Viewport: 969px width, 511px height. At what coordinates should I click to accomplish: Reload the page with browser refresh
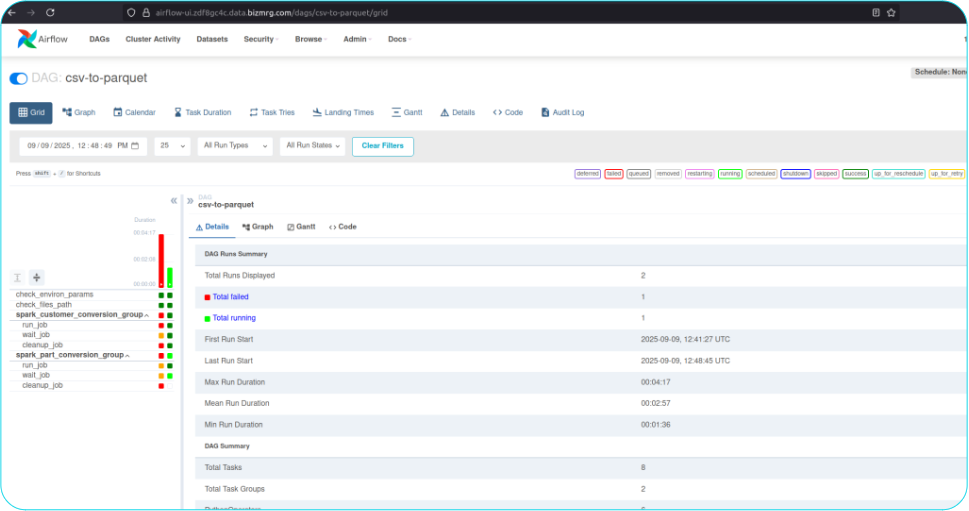(x=51, y=12)
